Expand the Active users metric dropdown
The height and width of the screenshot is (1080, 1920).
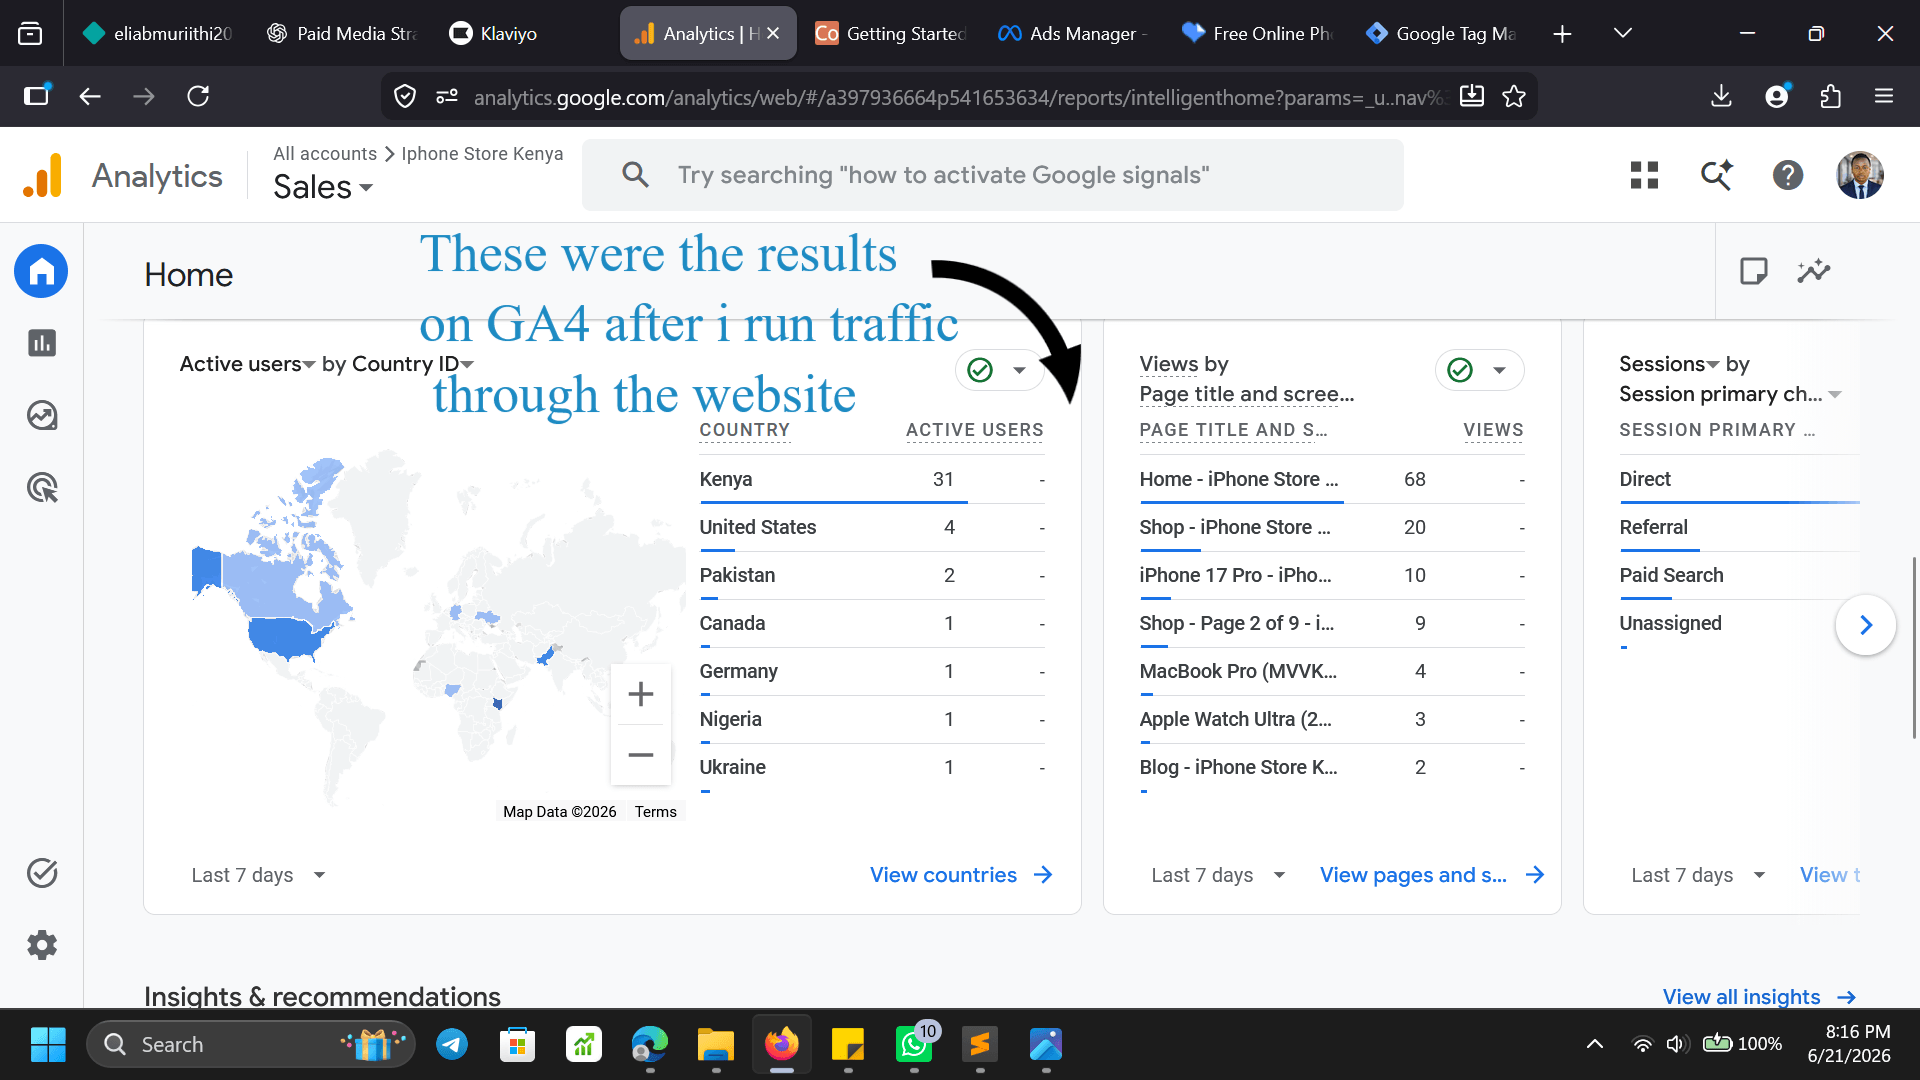point(247,364)
